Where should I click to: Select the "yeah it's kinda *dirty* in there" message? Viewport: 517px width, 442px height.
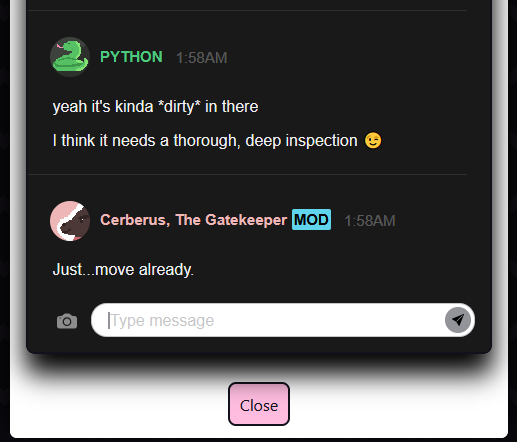[155, 107]
